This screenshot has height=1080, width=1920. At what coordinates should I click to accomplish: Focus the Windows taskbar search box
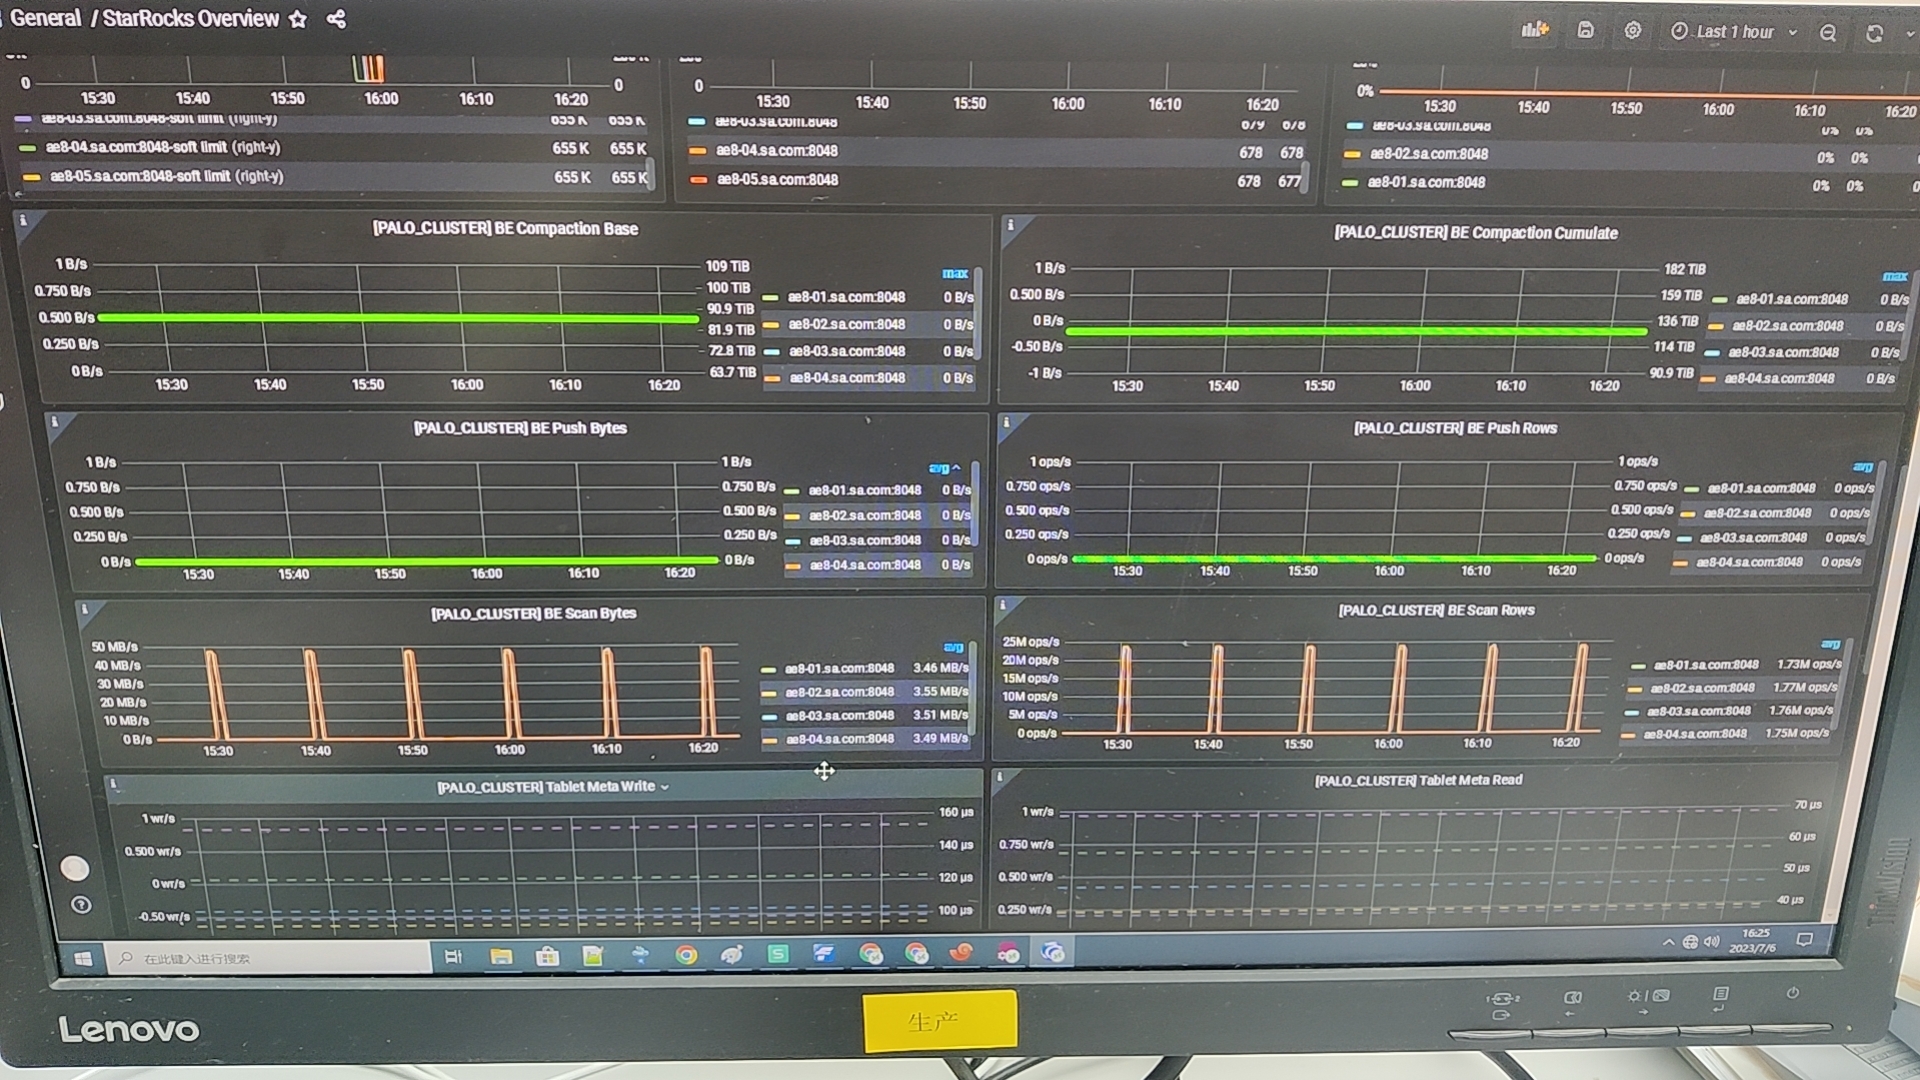270,957
